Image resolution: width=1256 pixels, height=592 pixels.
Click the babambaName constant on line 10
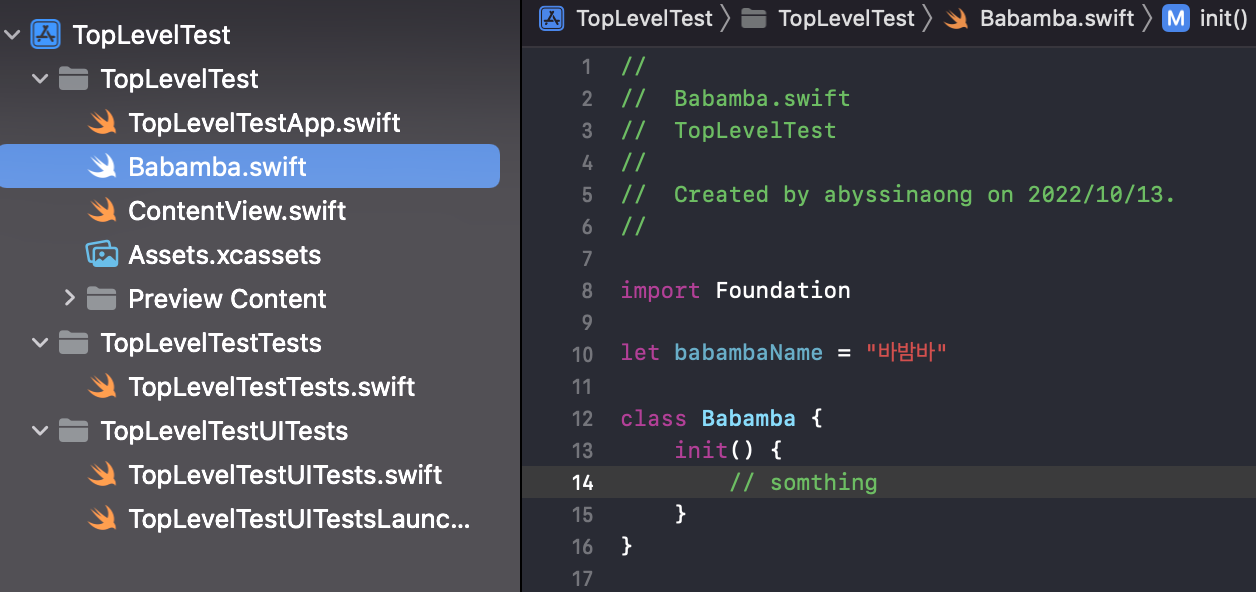coord(748,353)
